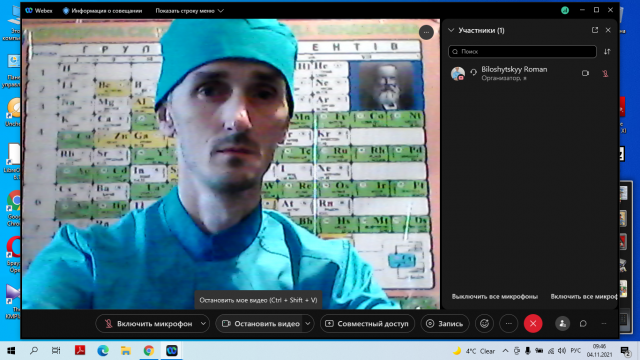The height and width of the screenshot is (360, 640).
Task: Open more options in control bar
Action: pyautogui.click(x=509, y=324)
